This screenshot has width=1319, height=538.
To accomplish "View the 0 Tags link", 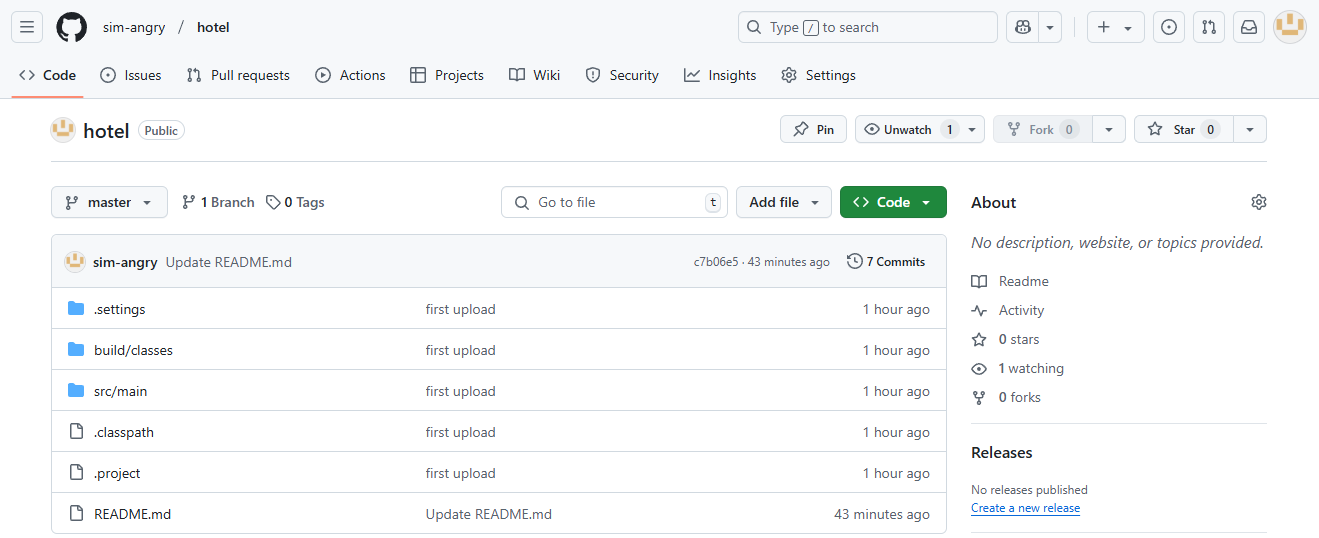I will pyautogui.click(x=295, y=202).
